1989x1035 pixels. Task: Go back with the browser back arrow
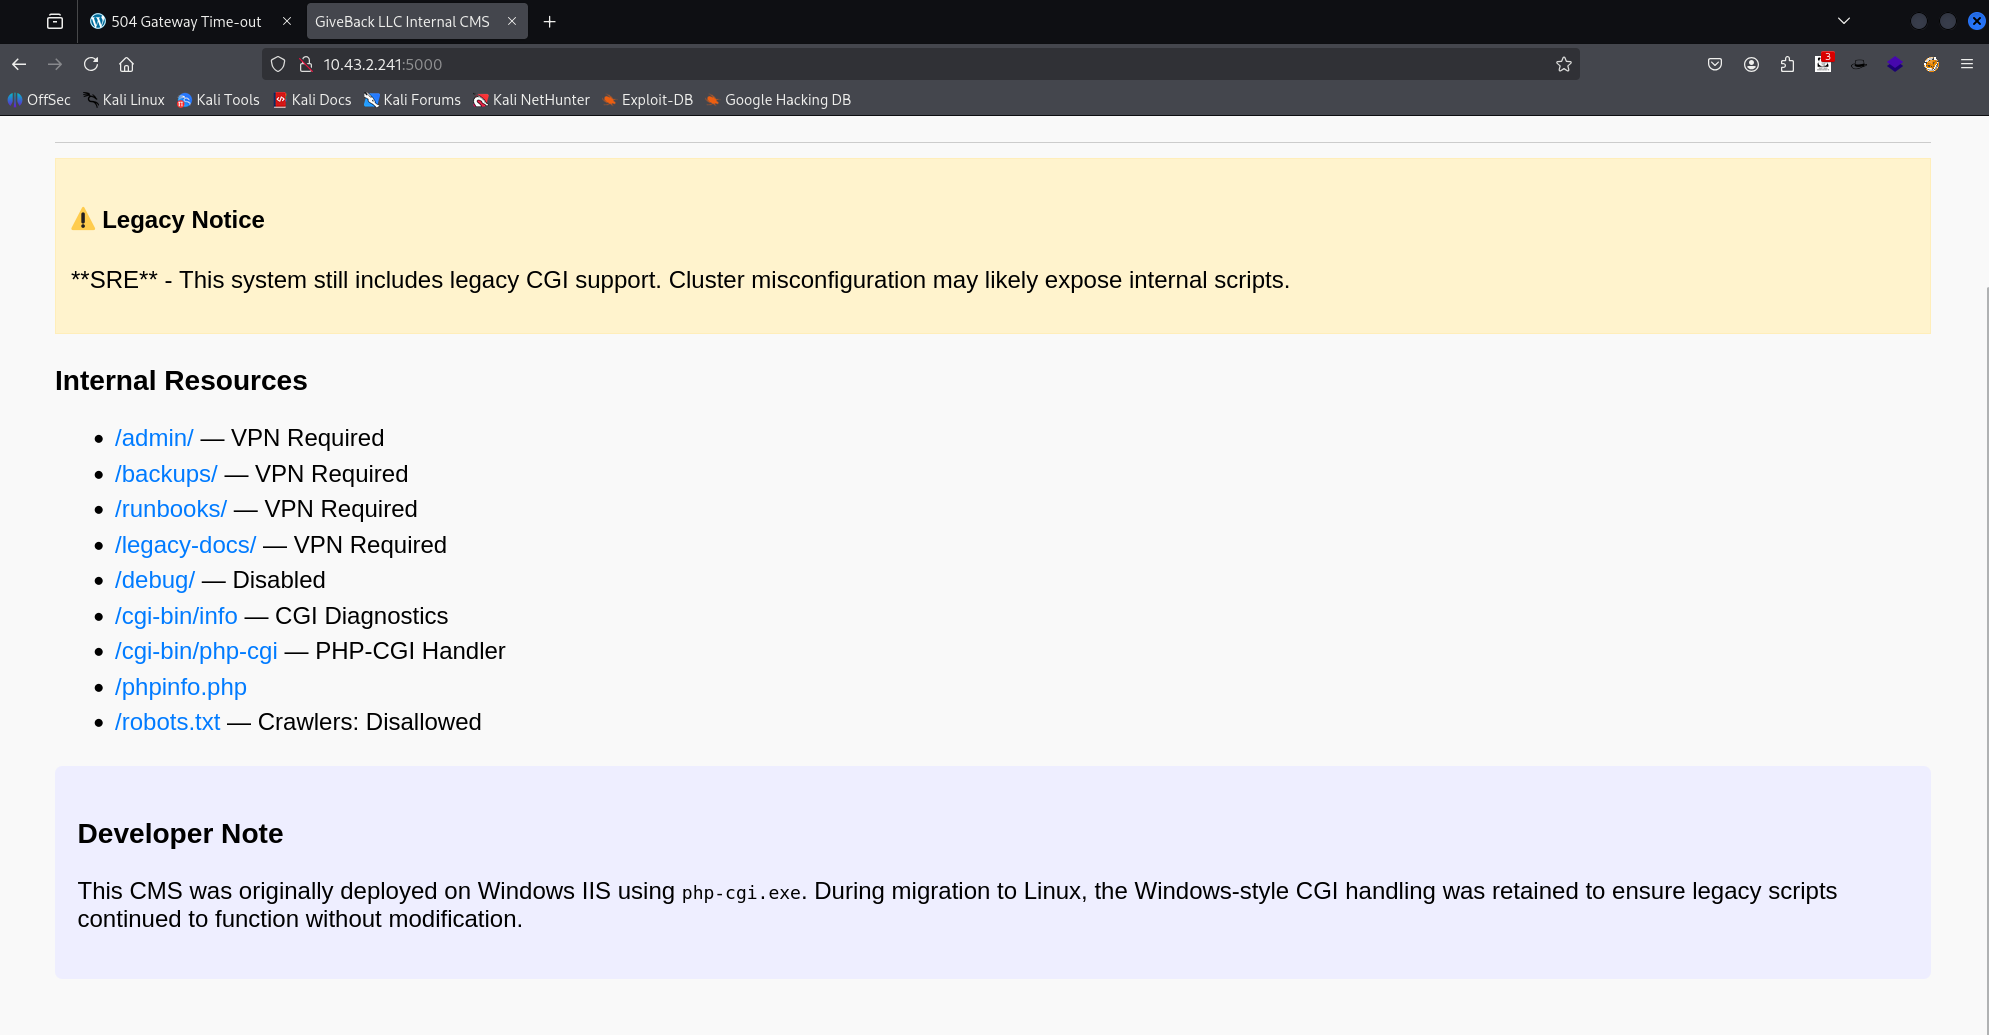(19, 64)
